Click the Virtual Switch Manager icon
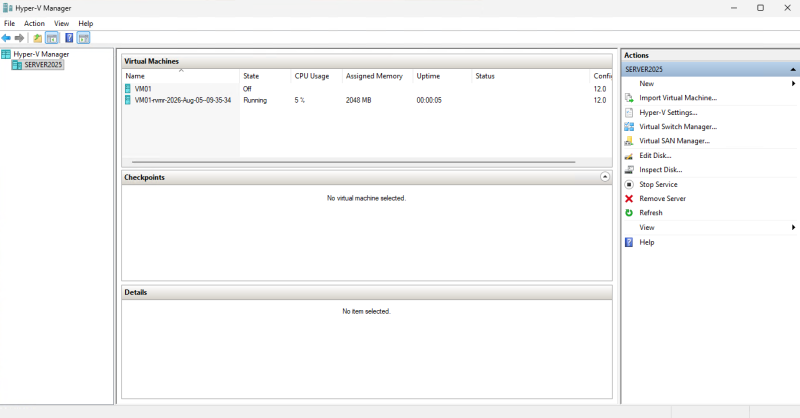Image resolution: width=800 pixels, height=418 pixels. coord(629,127)
